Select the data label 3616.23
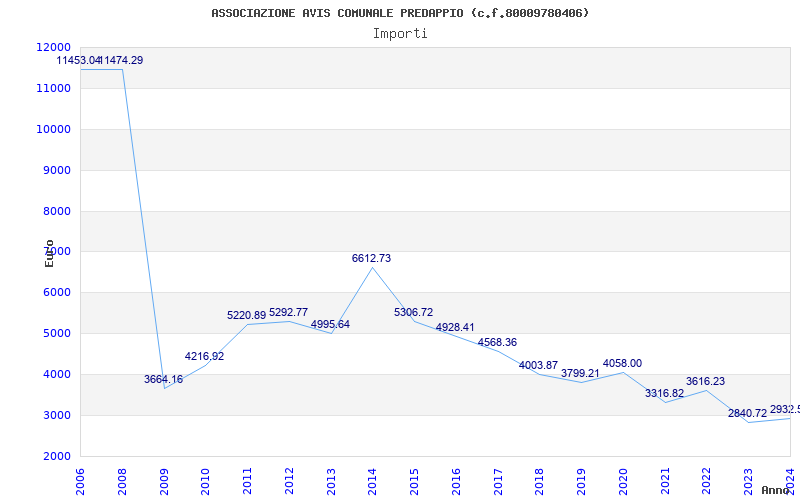Viewport: 800px width, 500px height. (x=705, y=381)
